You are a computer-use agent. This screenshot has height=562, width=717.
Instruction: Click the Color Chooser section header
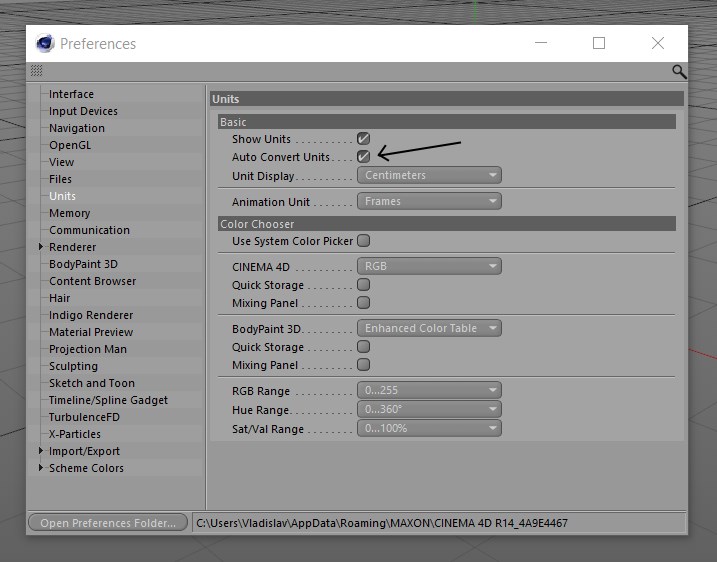coord(447,224)
